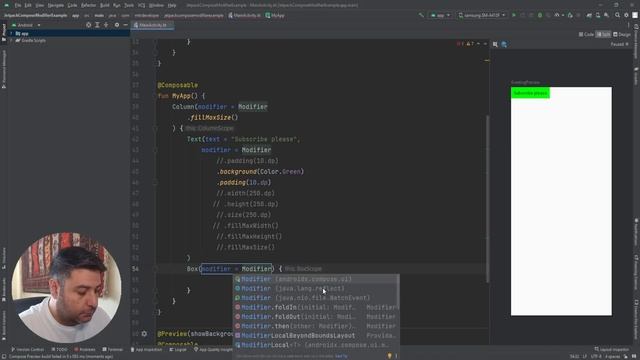Hide the Project panel with minus icon
Viewport: 640px width, 360px height.
point(125,25)
